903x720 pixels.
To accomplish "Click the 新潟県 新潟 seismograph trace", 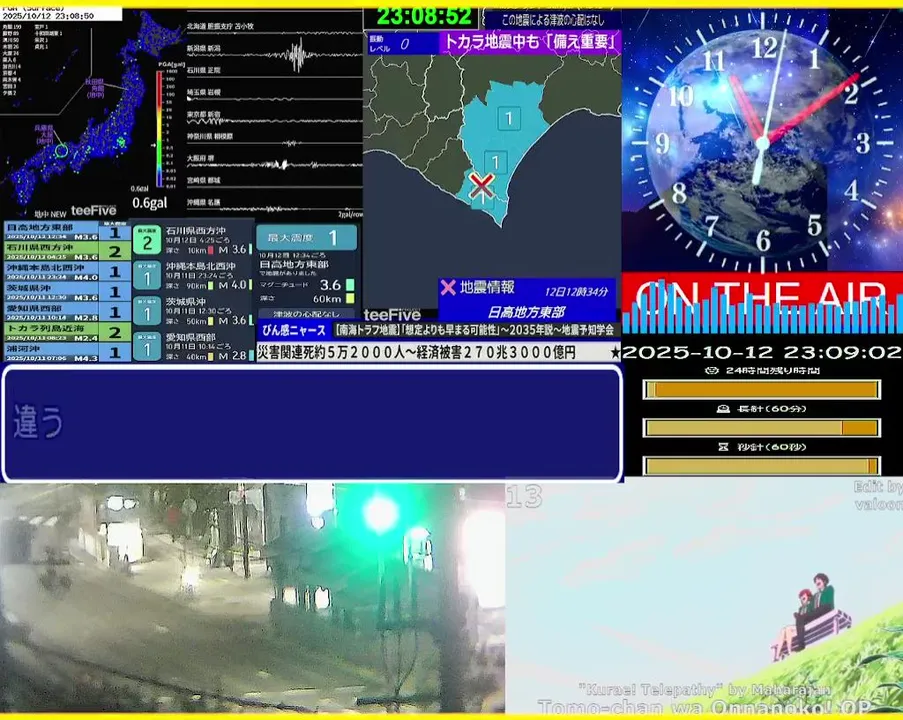I will pyautogui.click(x=274, y=55).
